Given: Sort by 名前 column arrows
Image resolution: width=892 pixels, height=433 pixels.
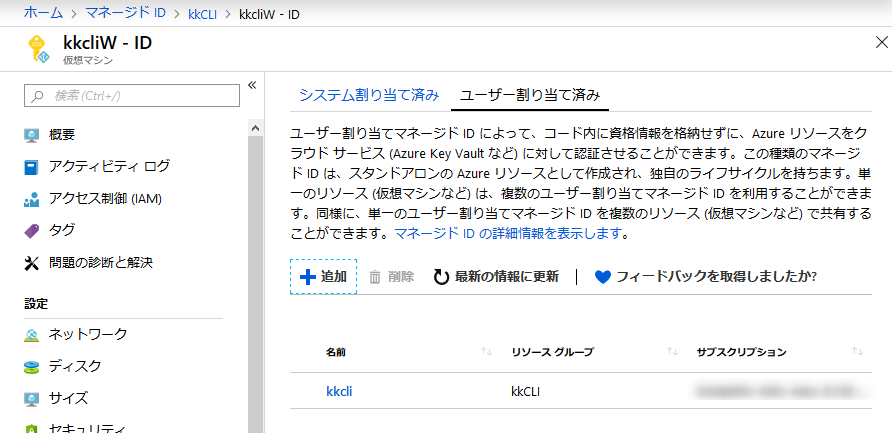Looking at the screenshot, I should pos(486,352).
